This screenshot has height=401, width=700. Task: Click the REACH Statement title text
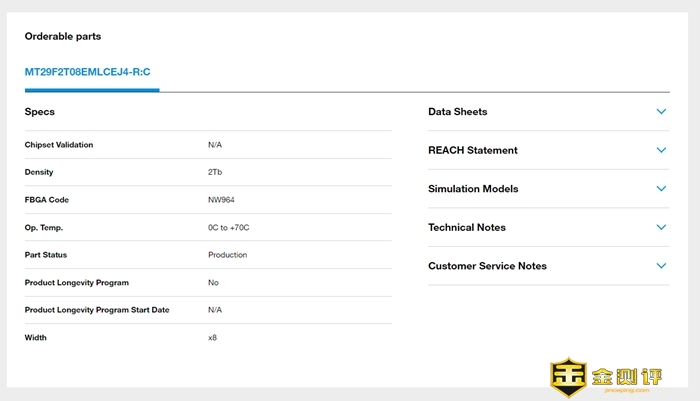click(x=472, y=150)
